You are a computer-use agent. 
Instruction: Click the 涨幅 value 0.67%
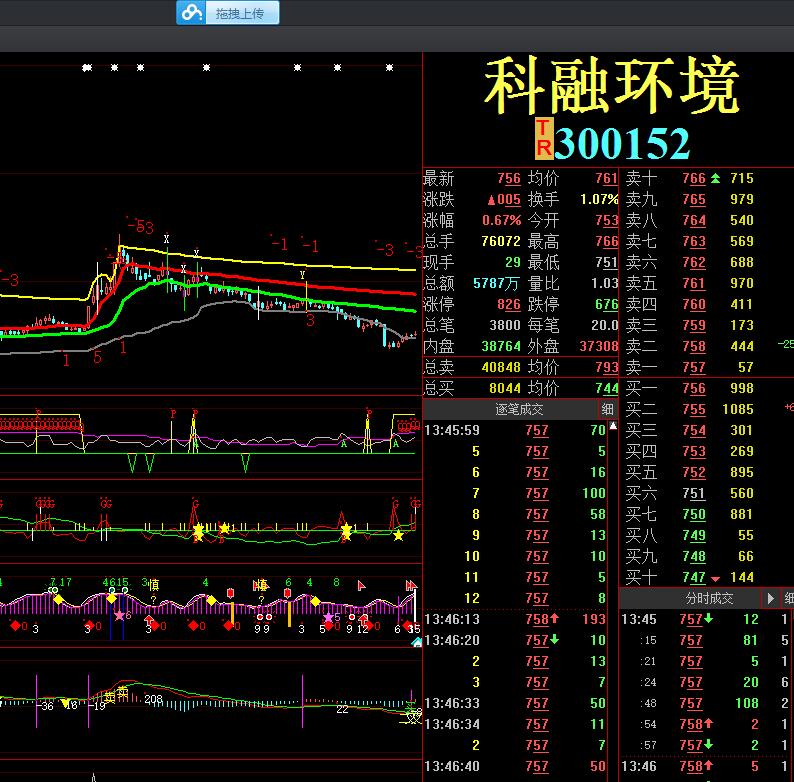[x=501, y=220]
